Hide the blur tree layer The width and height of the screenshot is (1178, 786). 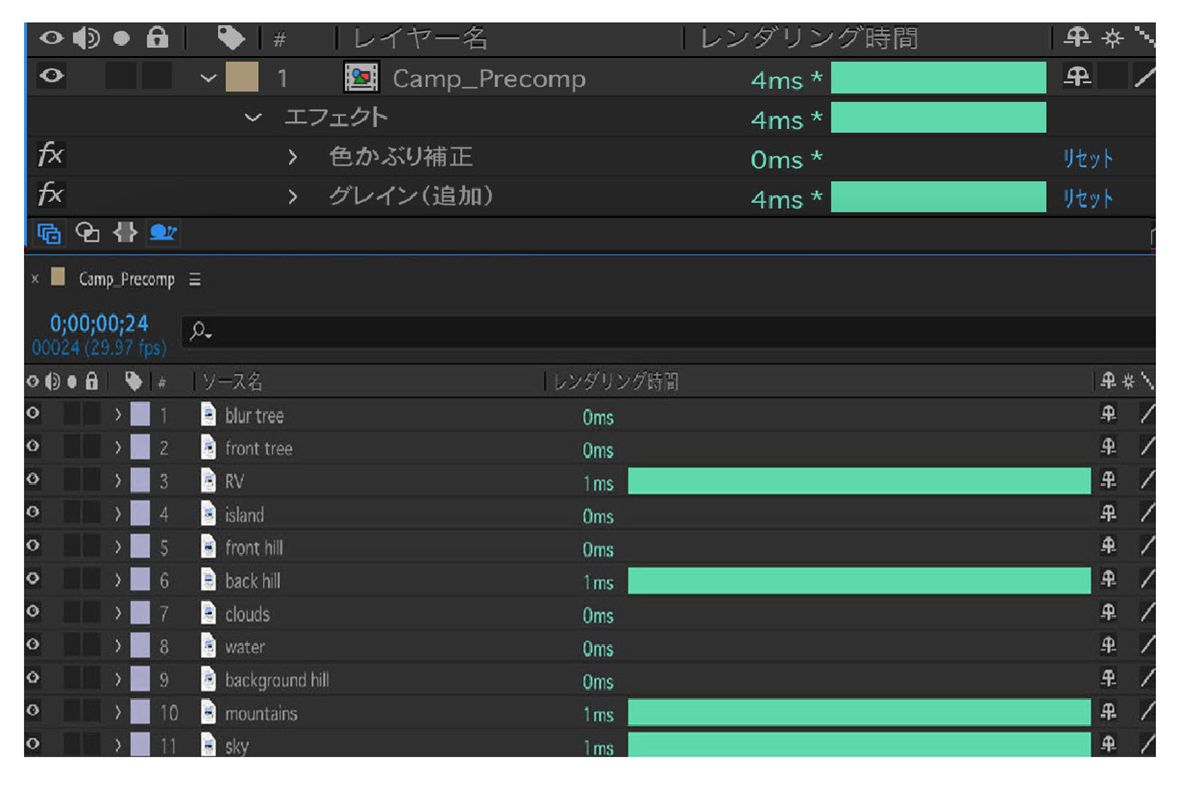(x=33, y=416)
